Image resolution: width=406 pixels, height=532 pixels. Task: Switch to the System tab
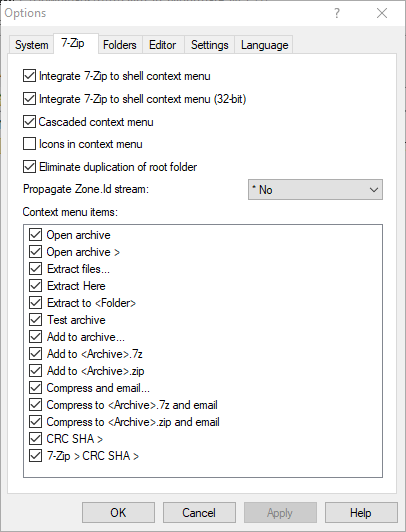(x=31, y=45)
